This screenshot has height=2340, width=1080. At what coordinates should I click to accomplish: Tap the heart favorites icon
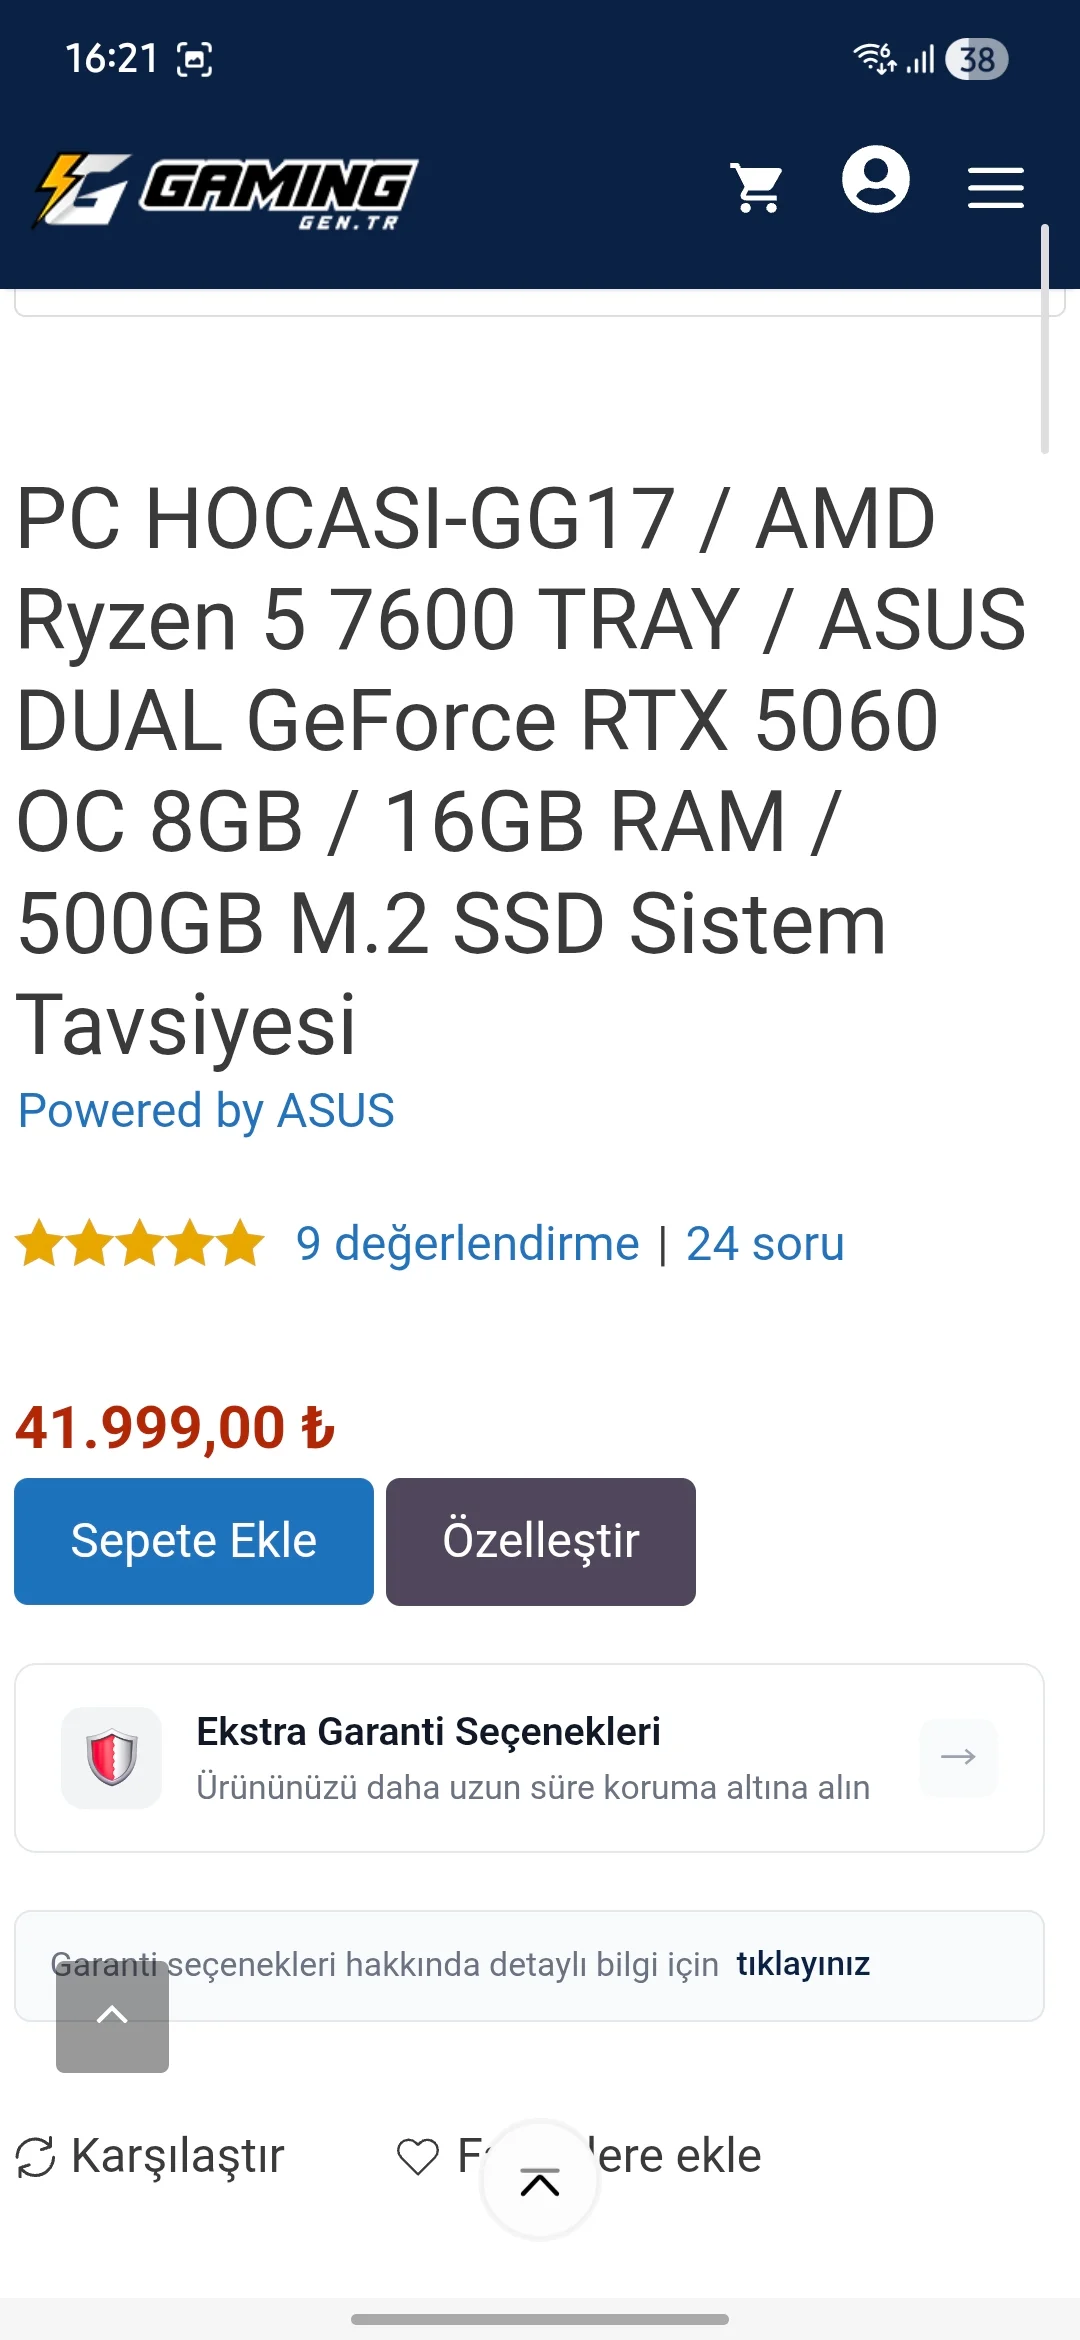pyautogui.click(x=418, y=2157)
